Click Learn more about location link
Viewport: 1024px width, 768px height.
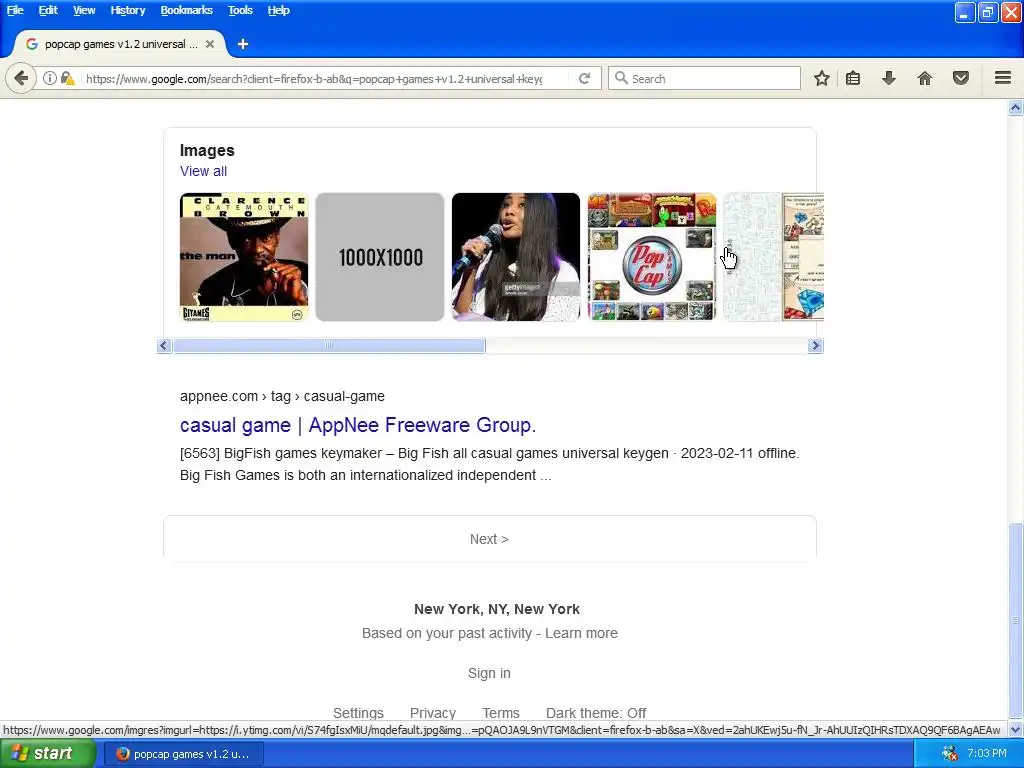581,633
